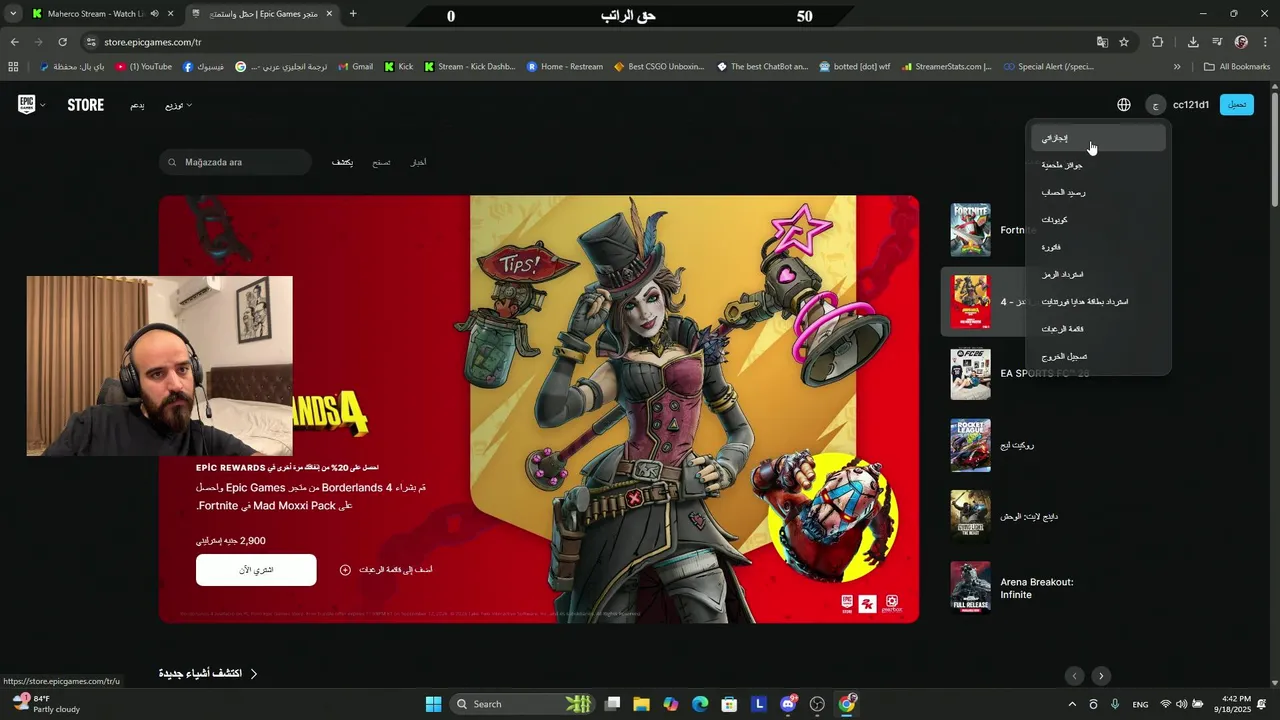
Task: Click the blue تحميل download button
Action: click(1237, 105)
